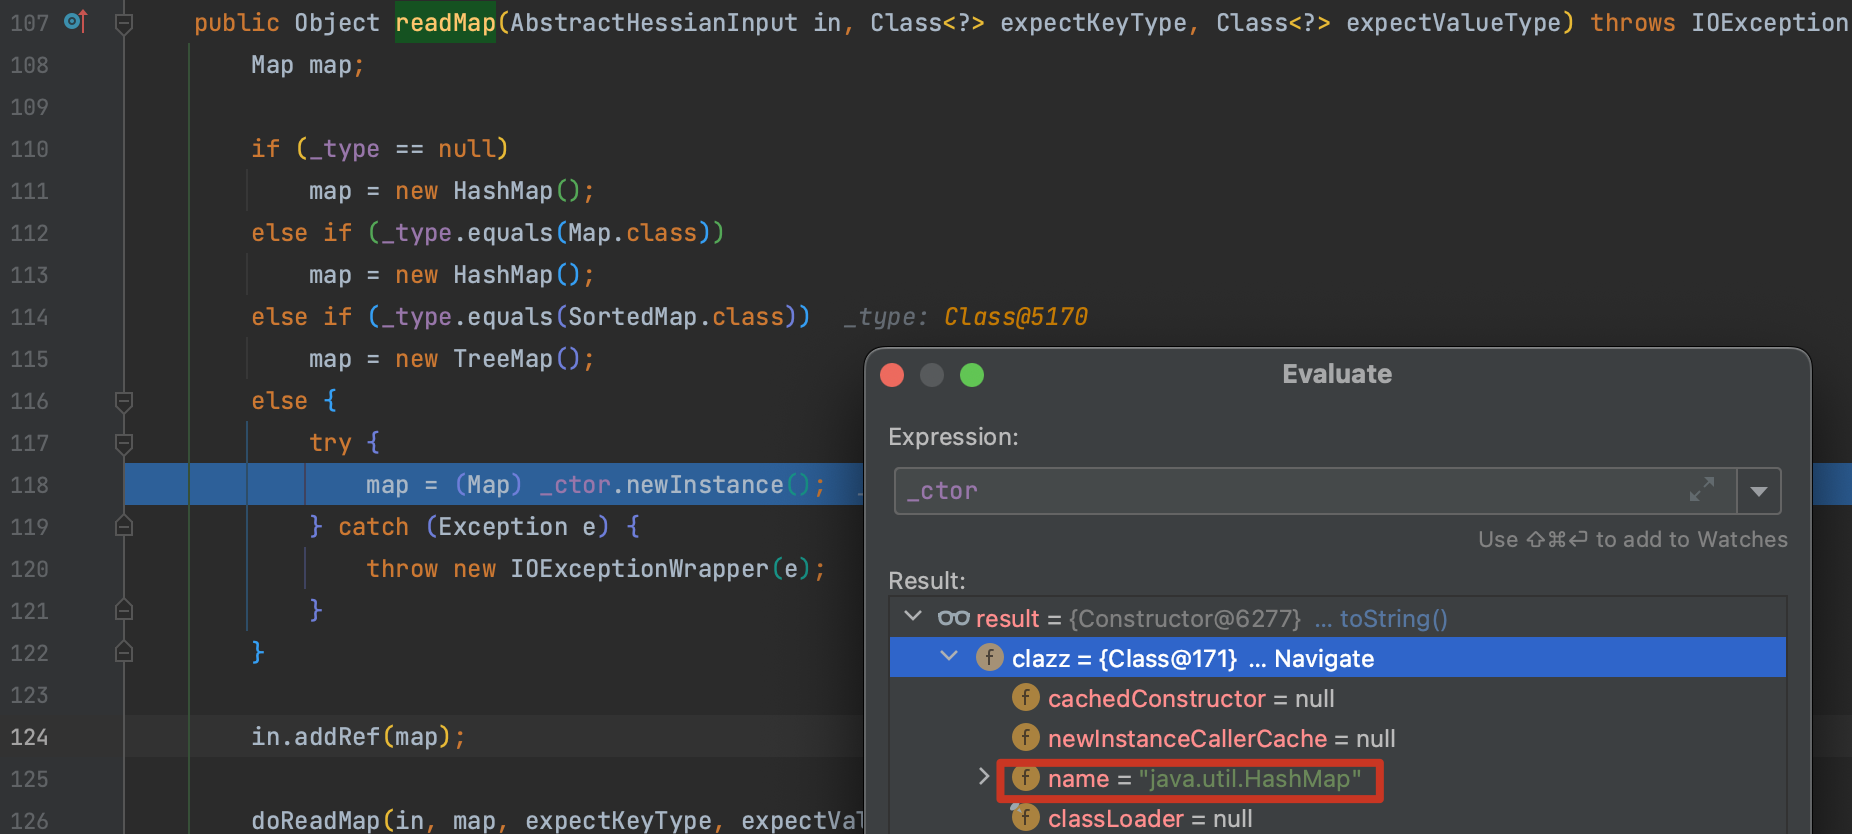Collapse the result node in Result tree
The image size is (1852, 834).
click(x=913, y=617)
